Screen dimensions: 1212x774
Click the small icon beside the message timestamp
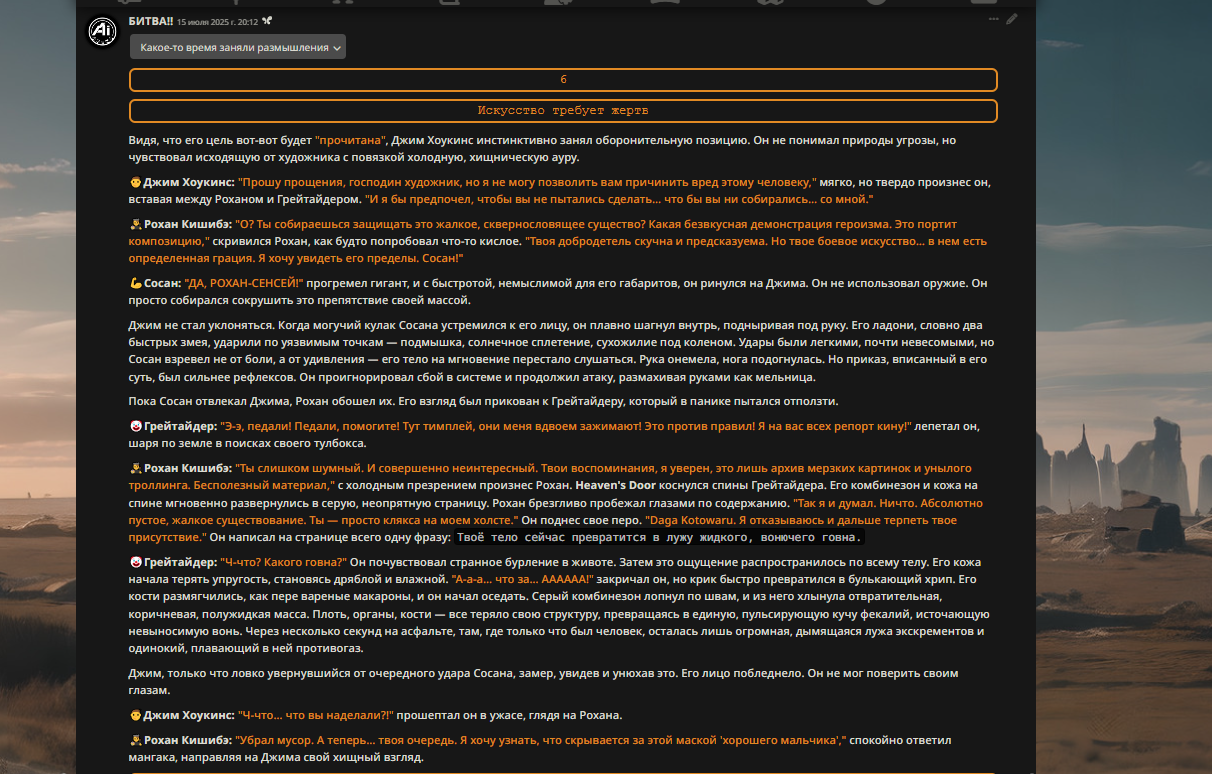(x=267, y=21)
